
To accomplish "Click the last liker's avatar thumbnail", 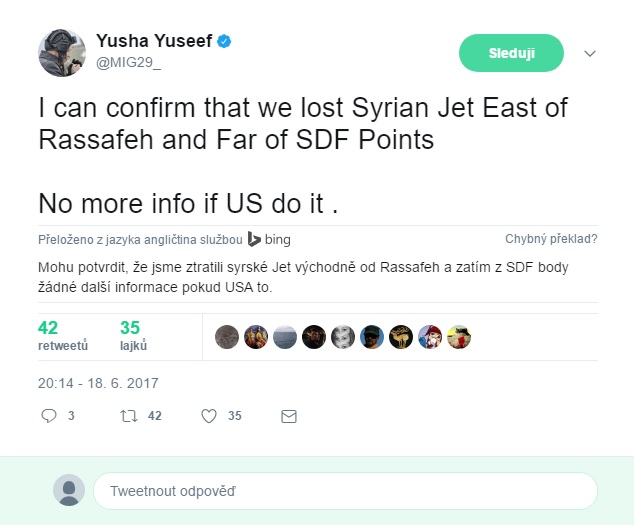I will 459,337.
